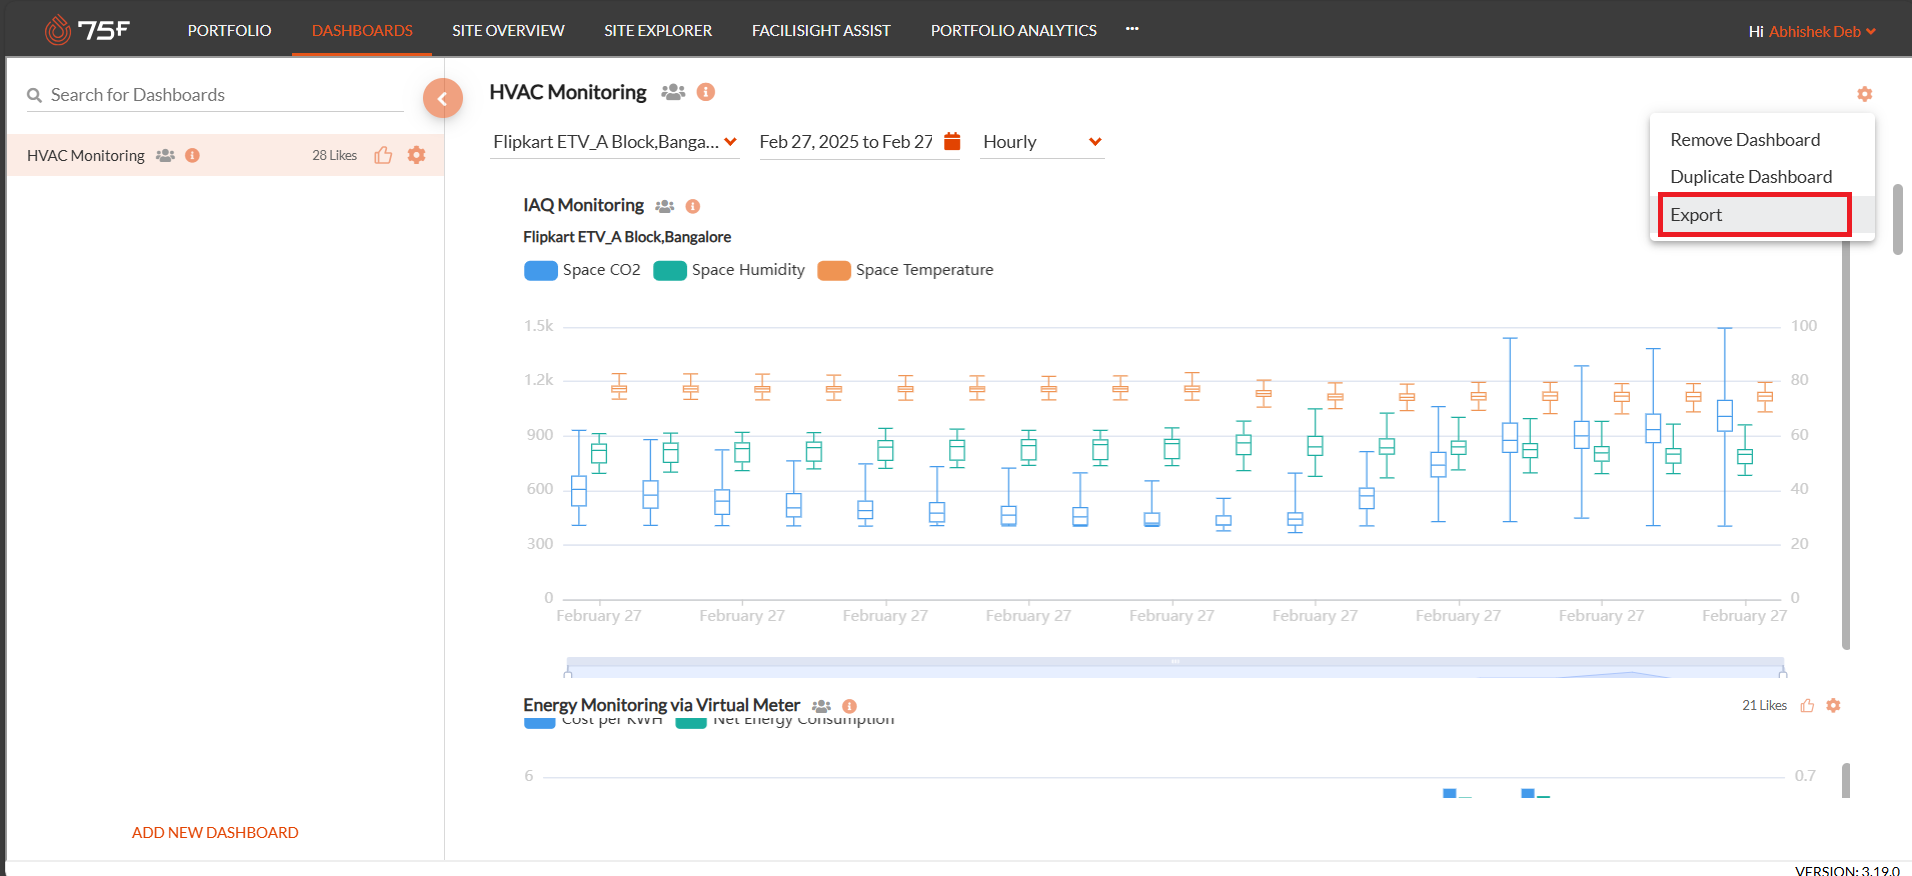Open the Hourly interval dropdown
This screenshot has height=876, width=1912.
click(1042, 142)
